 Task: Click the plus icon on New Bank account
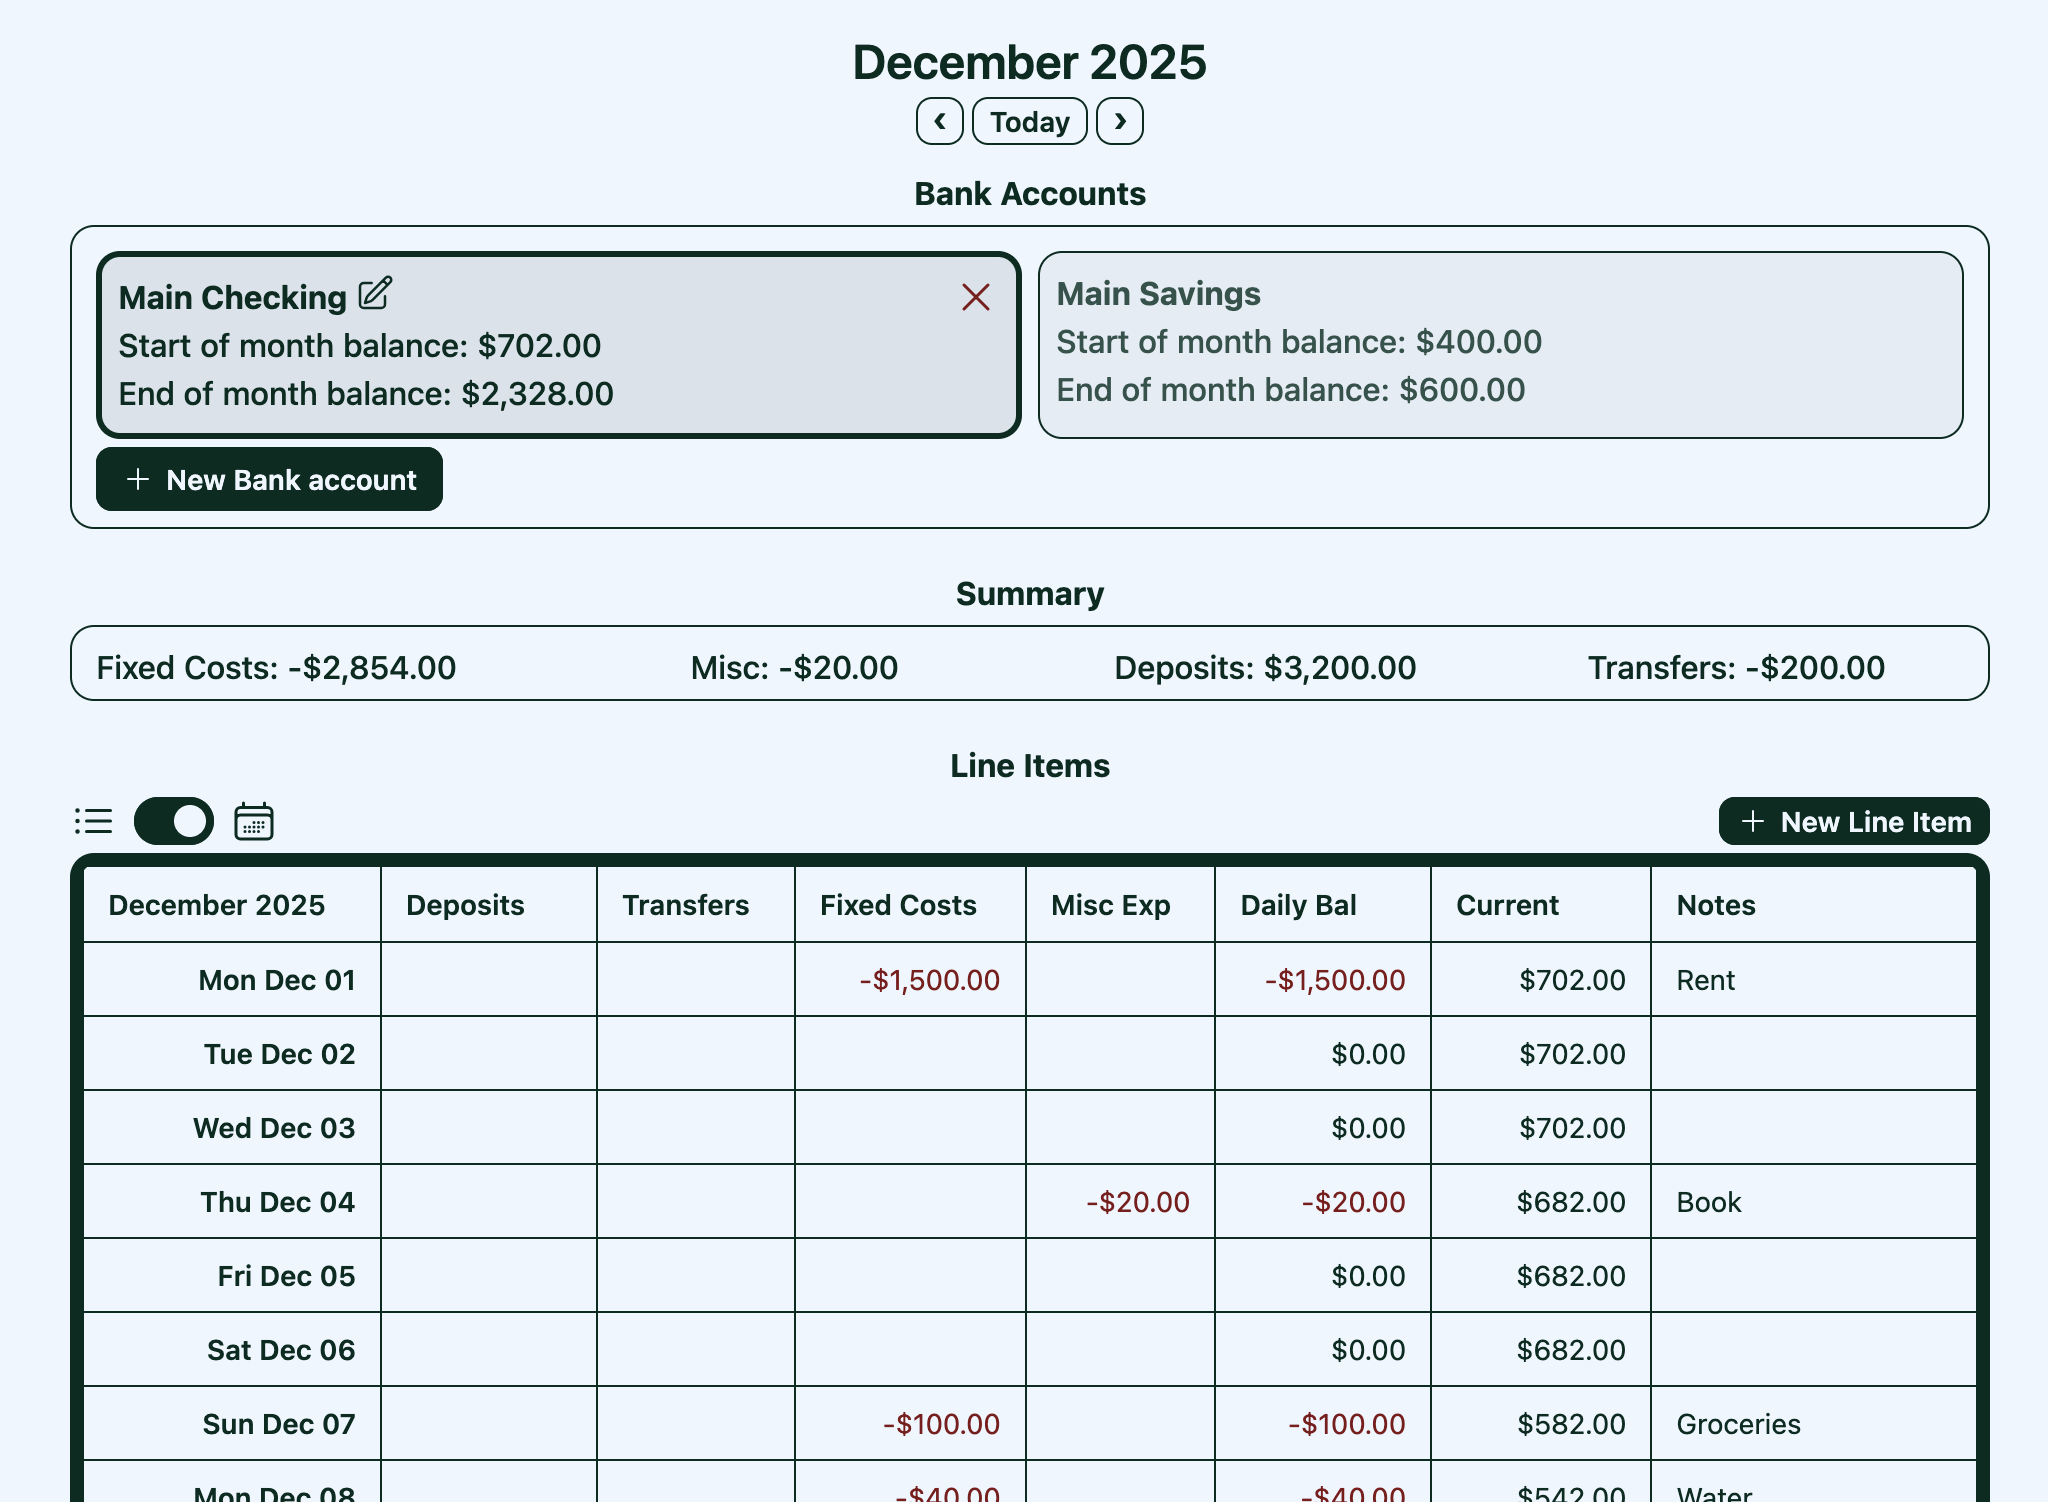[x=137, y=479]
